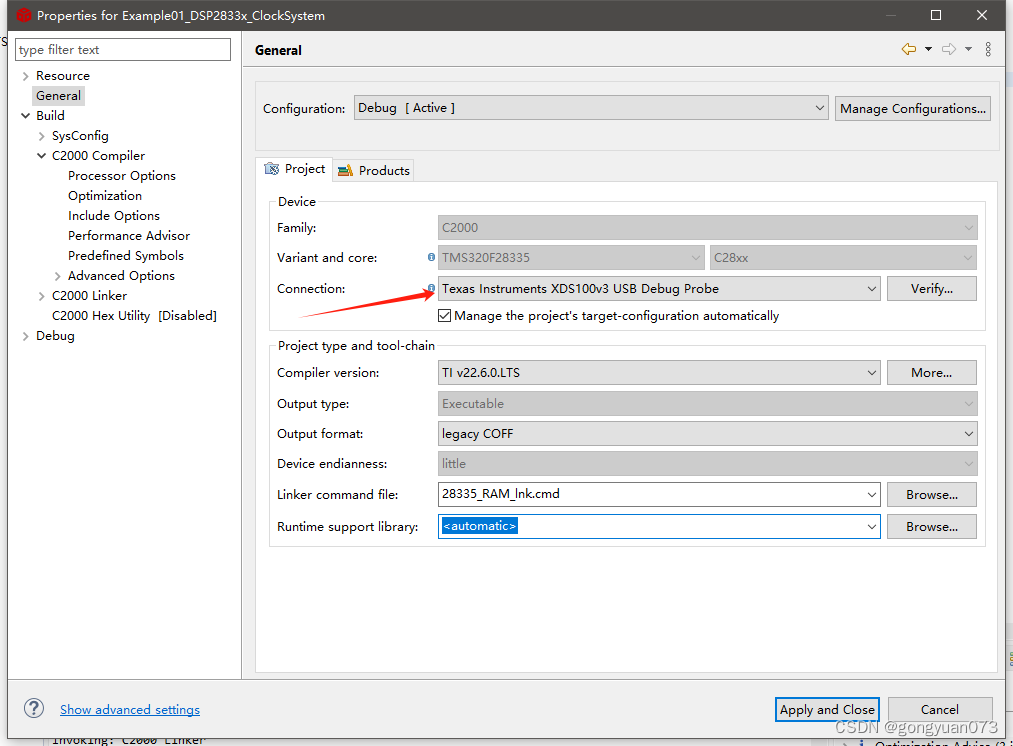Expand the C2000 Linker node

click(41, 296)
